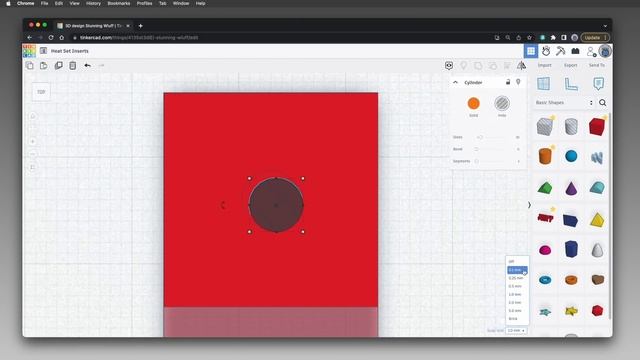Open the Snap Grid dropdown
Screen dimensions: 640x360
(x=516, y=331)
